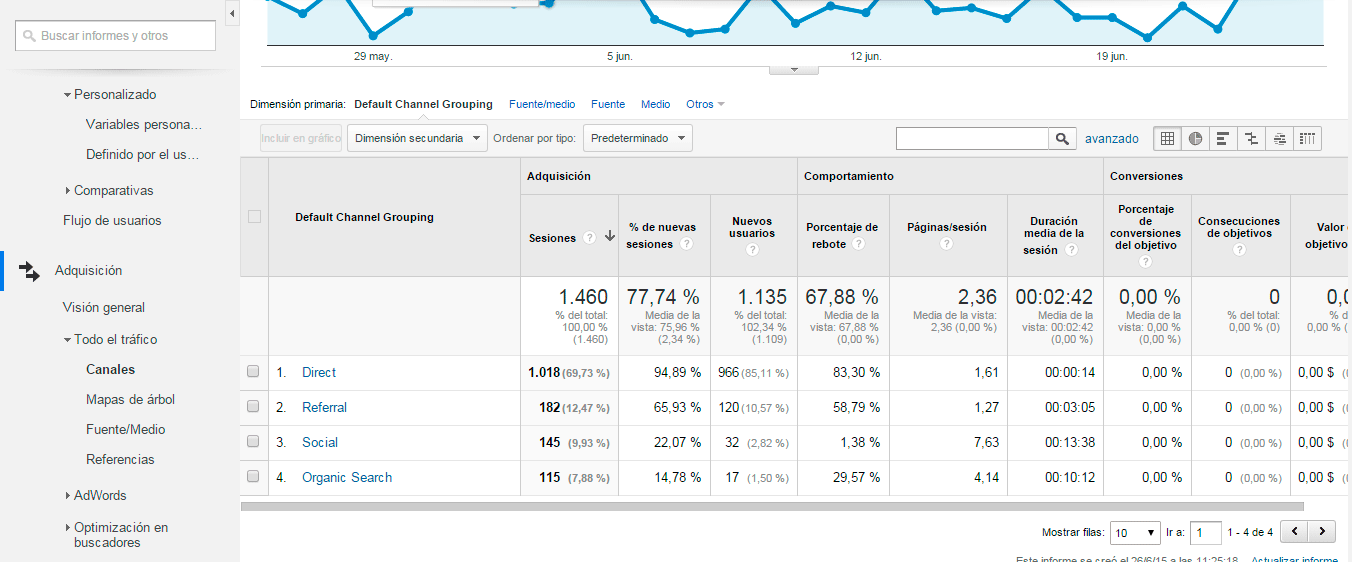Image resolution: width=1352 pixels, height=562 pixels.
Task: Click help icon for Porcentaje de rebote
Action: coord(858,244)
